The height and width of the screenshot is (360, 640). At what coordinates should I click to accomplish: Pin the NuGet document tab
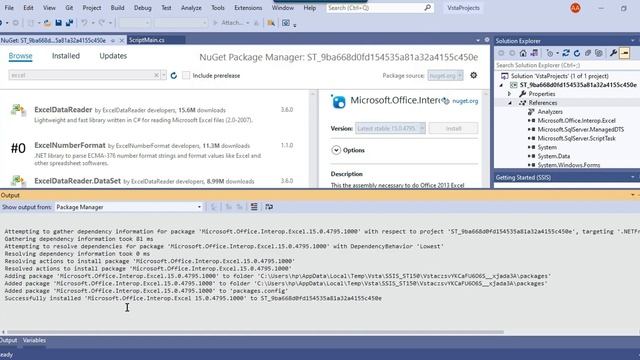113,40
